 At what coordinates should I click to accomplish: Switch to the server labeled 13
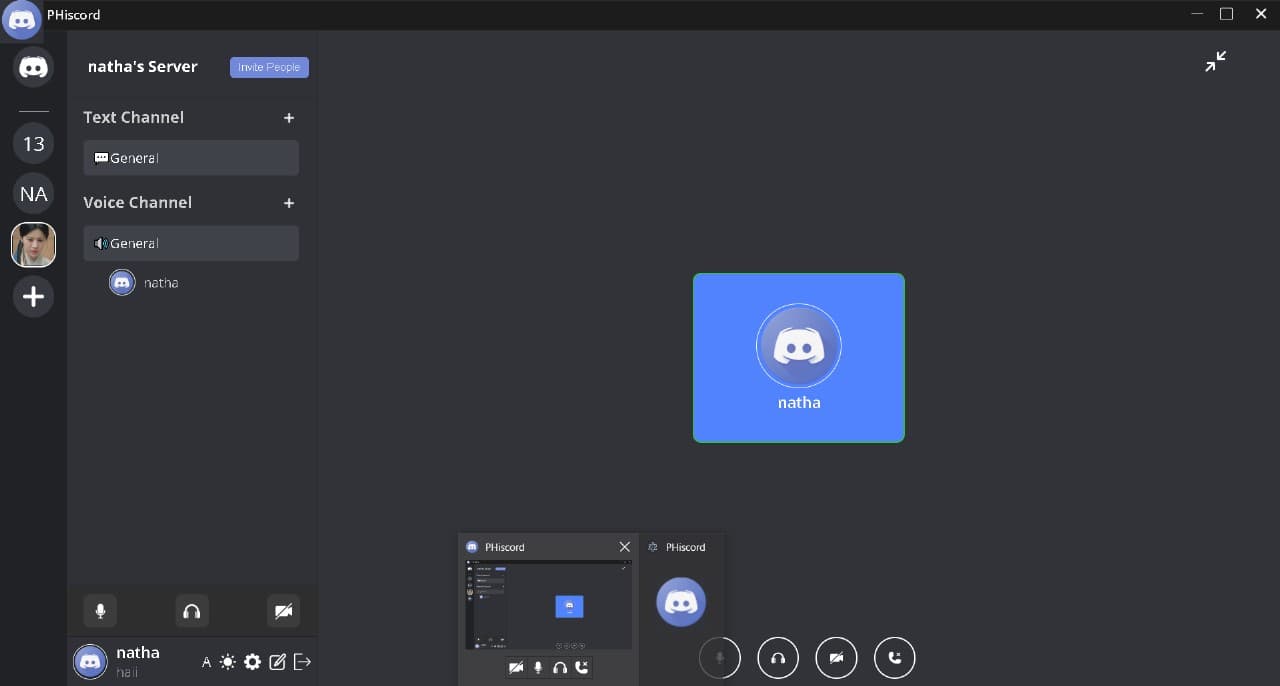point(34,144)
